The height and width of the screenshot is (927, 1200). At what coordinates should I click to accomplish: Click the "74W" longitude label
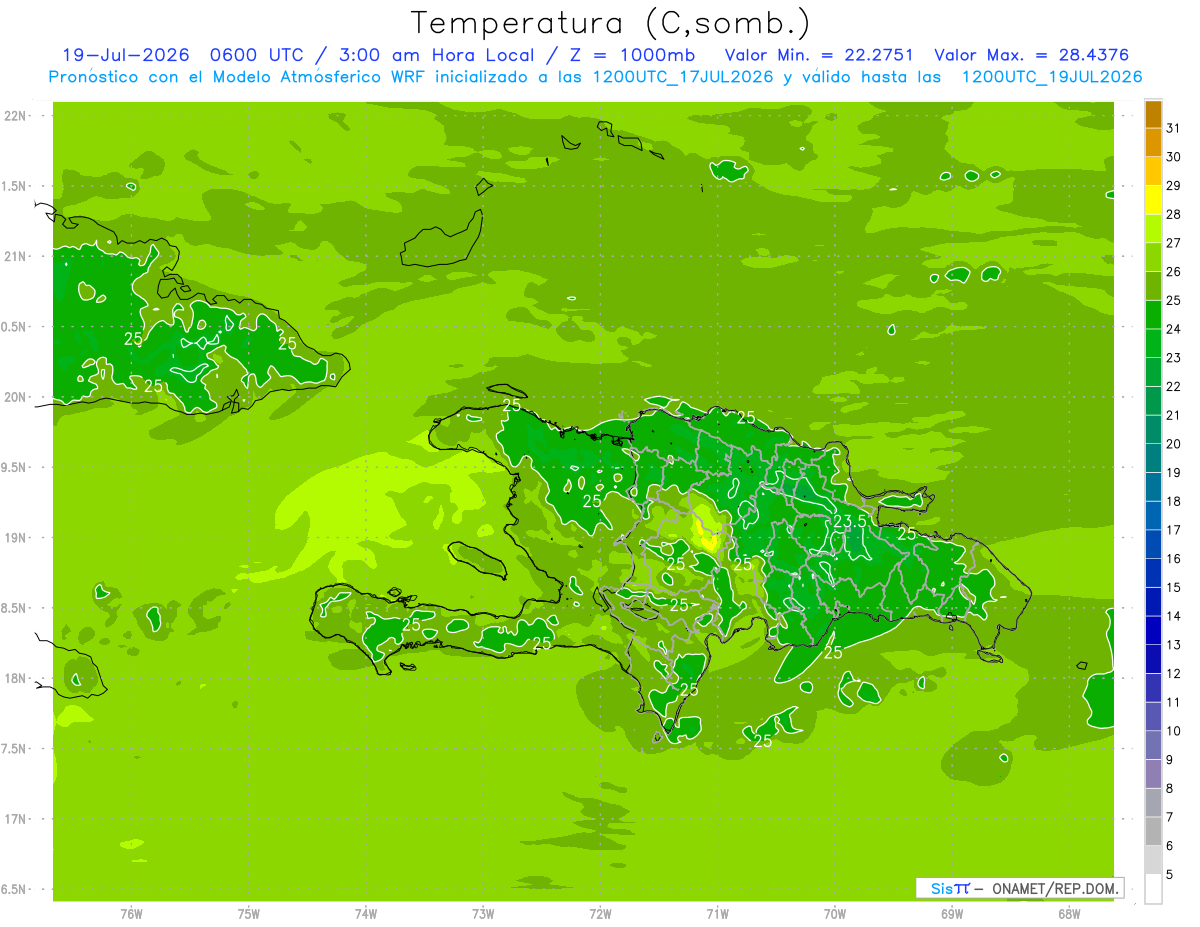(366, 913)
